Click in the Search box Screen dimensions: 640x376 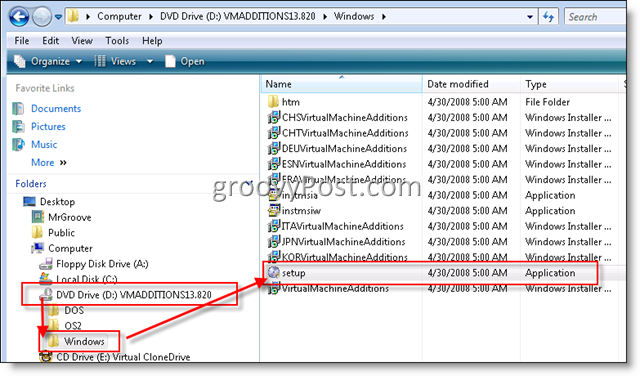pyautogui.click(x=595, y=17)
